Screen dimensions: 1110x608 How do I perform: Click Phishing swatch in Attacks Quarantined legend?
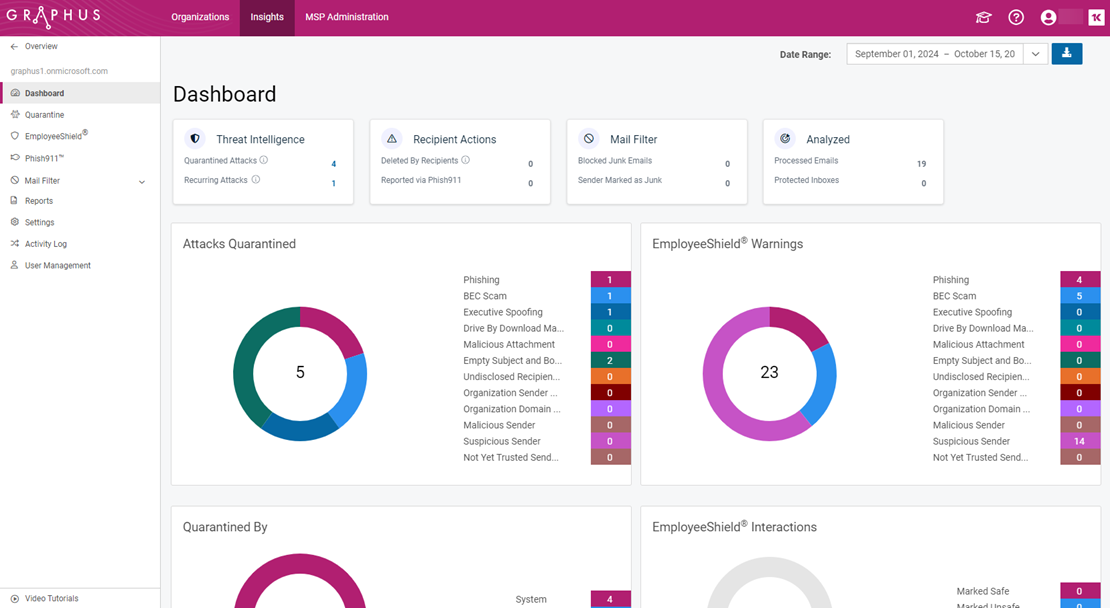[x=610, y=279]
